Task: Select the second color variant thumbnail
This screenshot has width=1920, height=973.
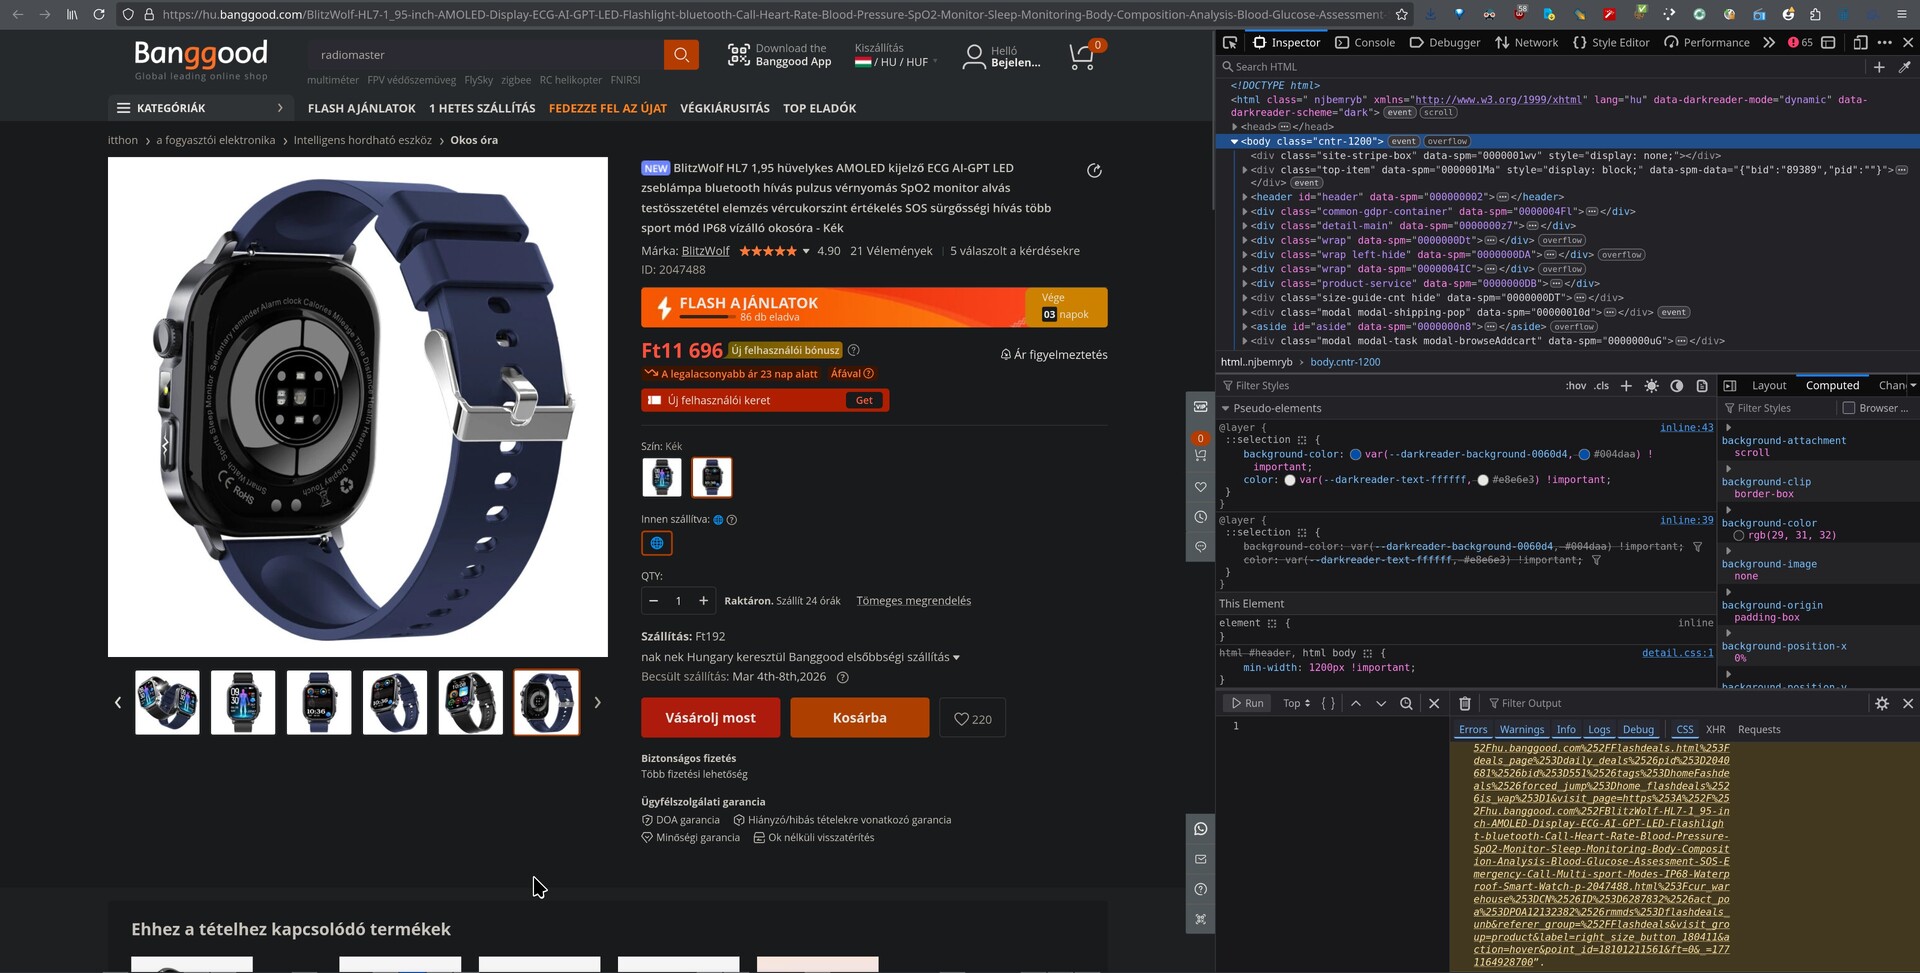Action: click(712, 478)
